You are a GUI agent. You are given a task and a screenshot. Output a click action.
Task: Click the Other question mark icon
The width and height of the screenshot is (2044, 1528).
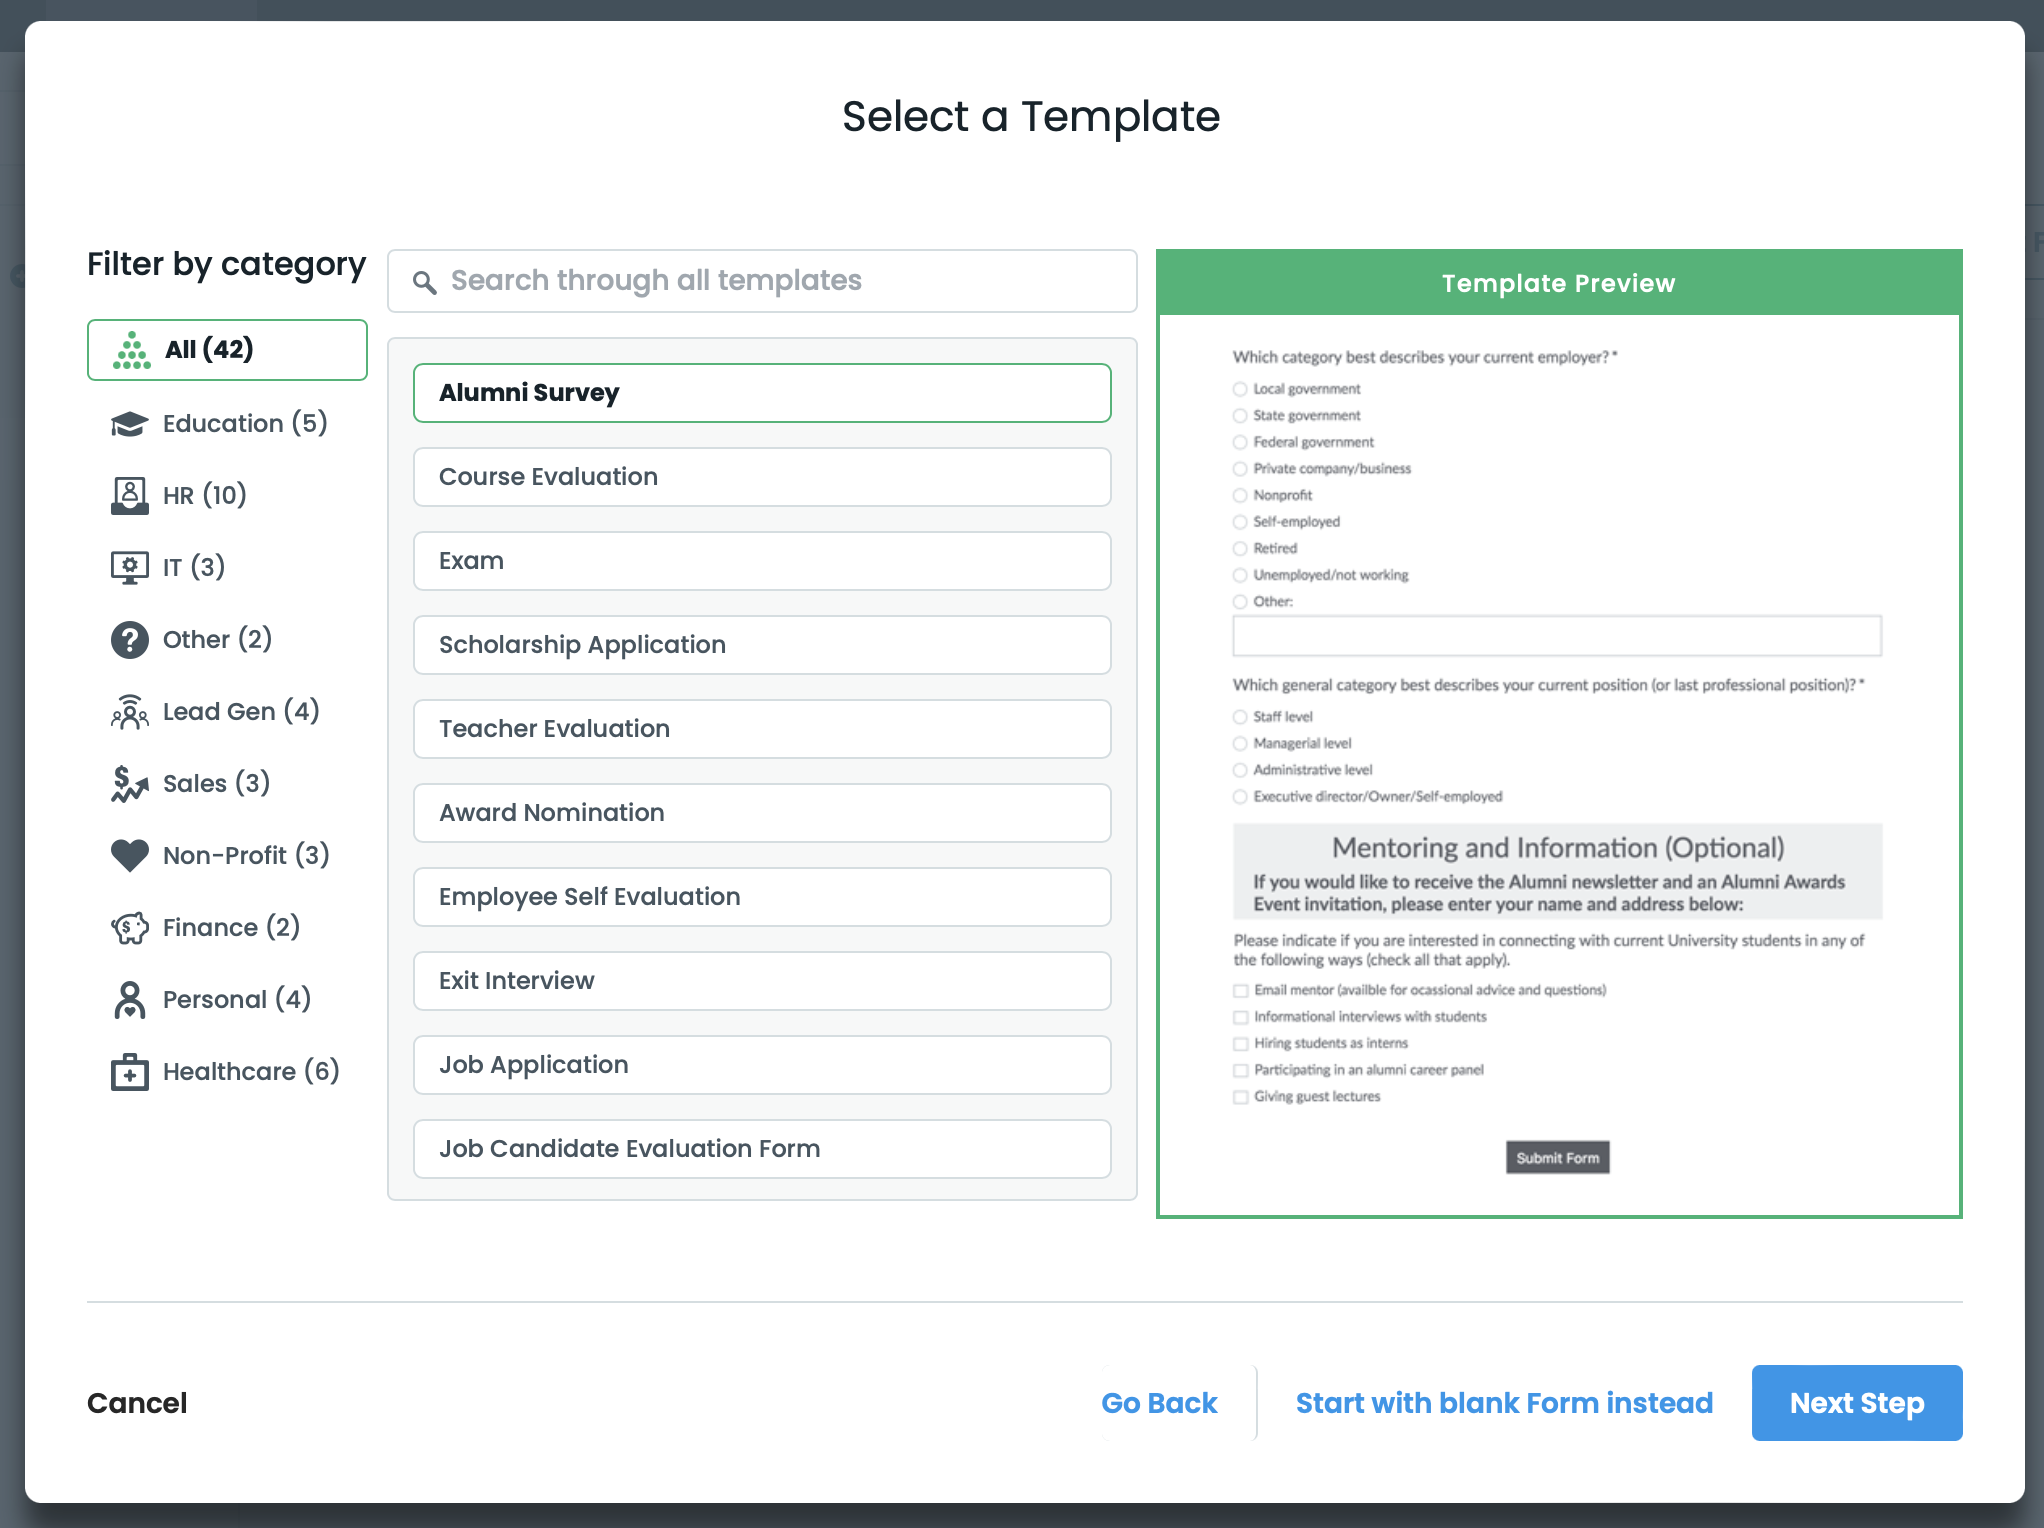129,639
